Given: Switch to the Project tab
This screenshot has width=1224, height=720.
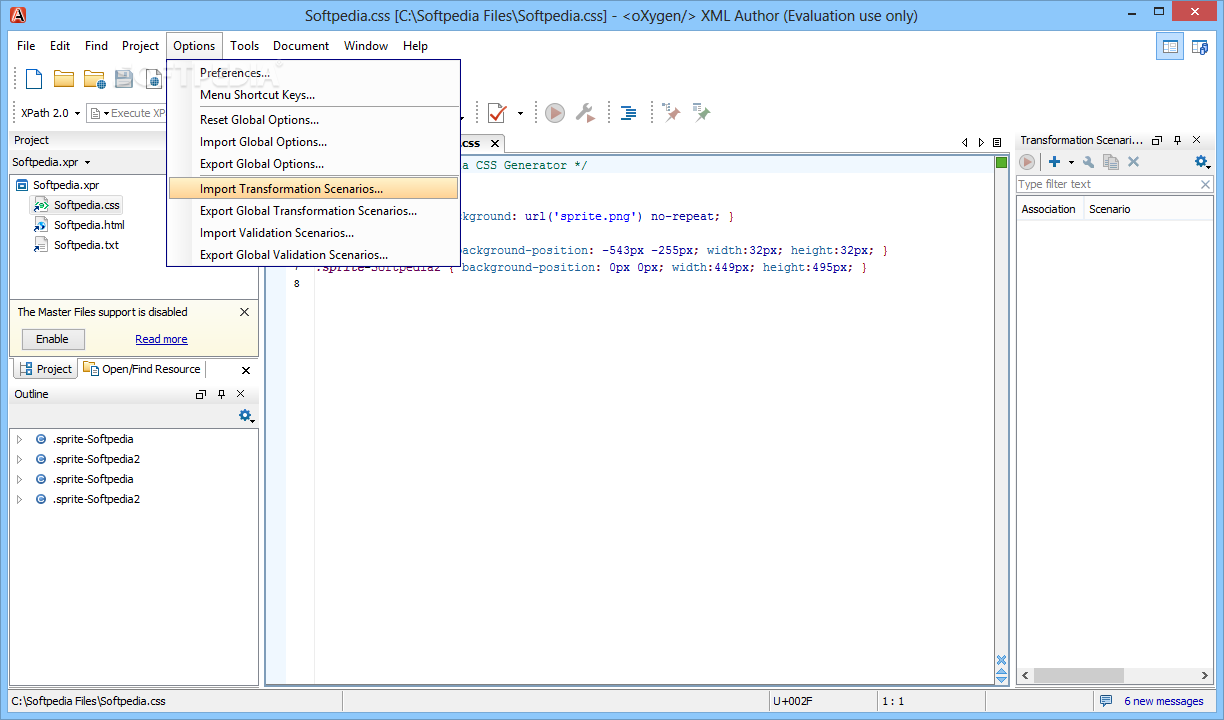Looking at the screenshot, I should (46, 369).
